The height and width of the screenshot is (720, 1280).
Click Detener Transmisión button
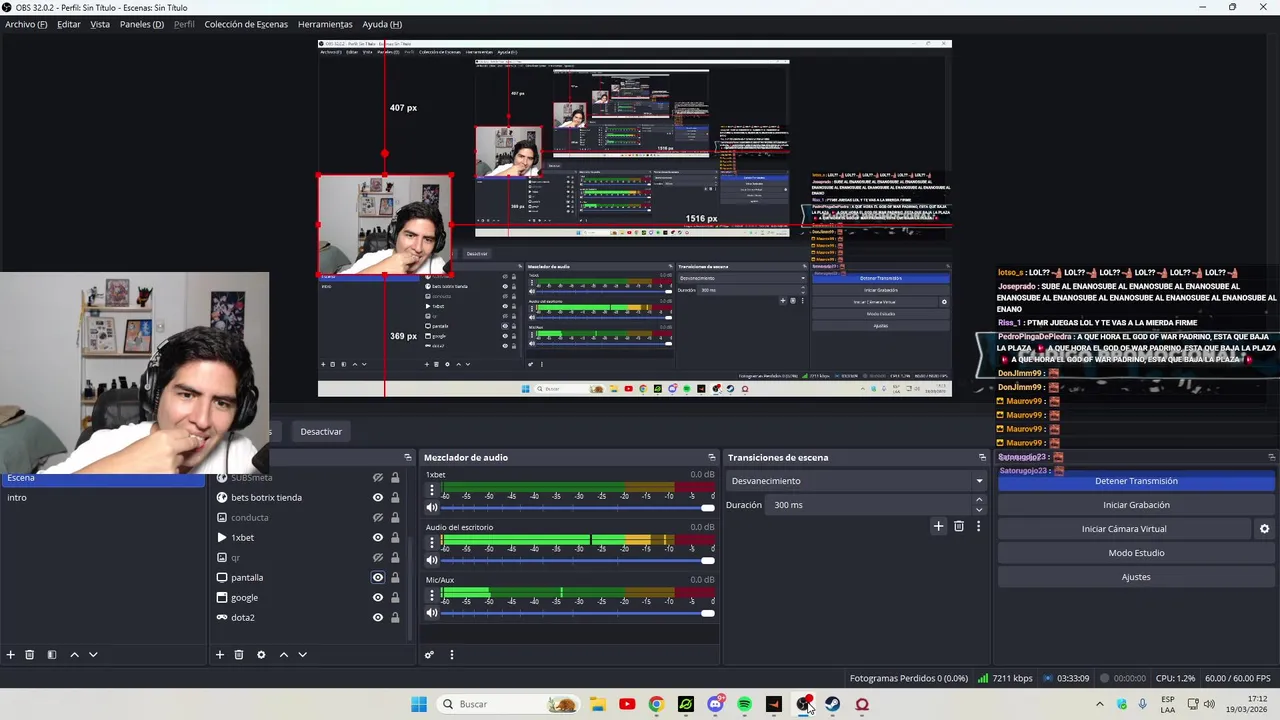1136,481
